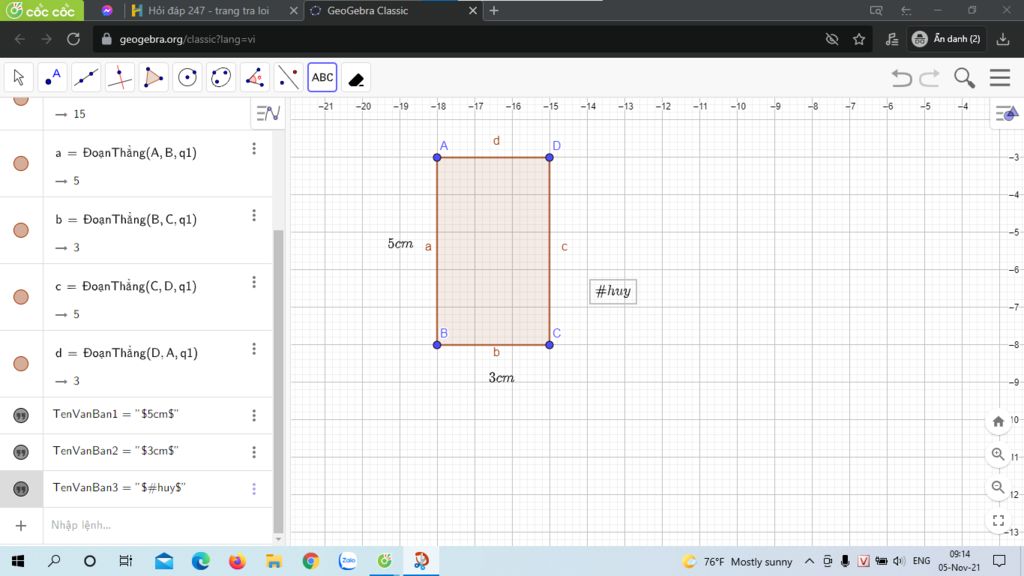Close the Hỏi đáp 247 tab

pyautogui.click(x=293, y=10)
